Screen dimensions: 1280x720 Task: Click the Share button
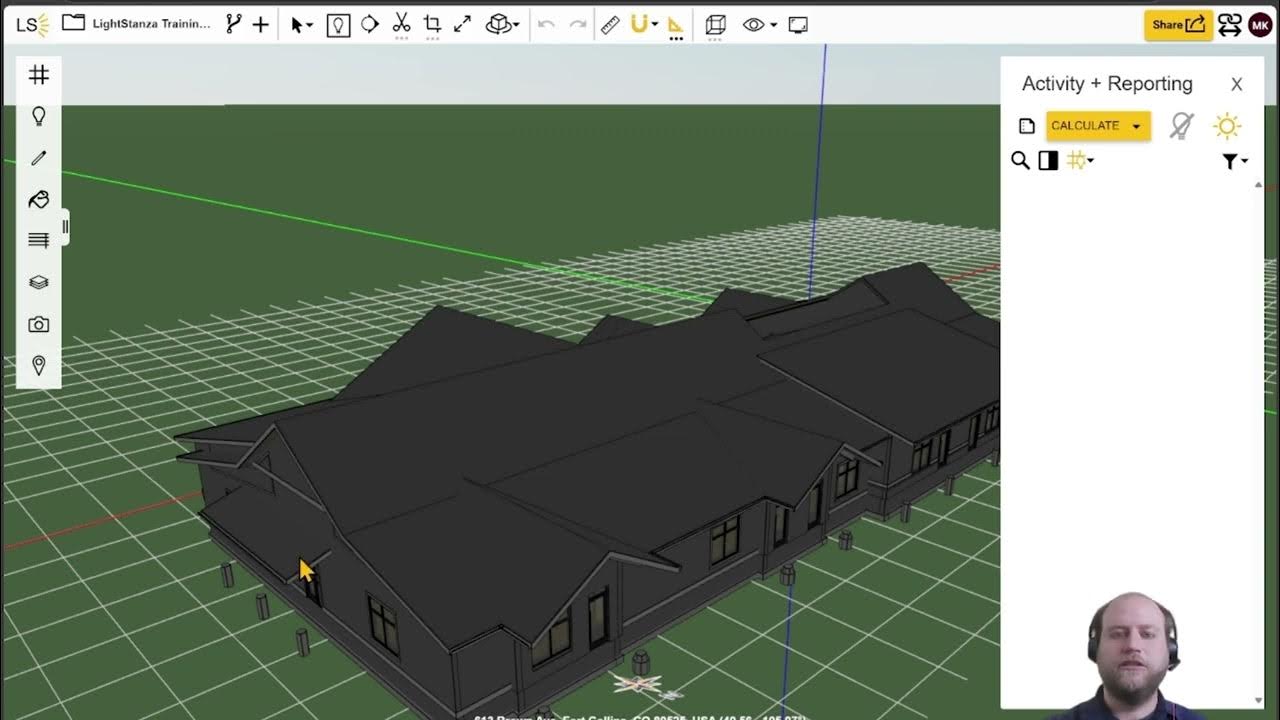tap(1178, 25)
